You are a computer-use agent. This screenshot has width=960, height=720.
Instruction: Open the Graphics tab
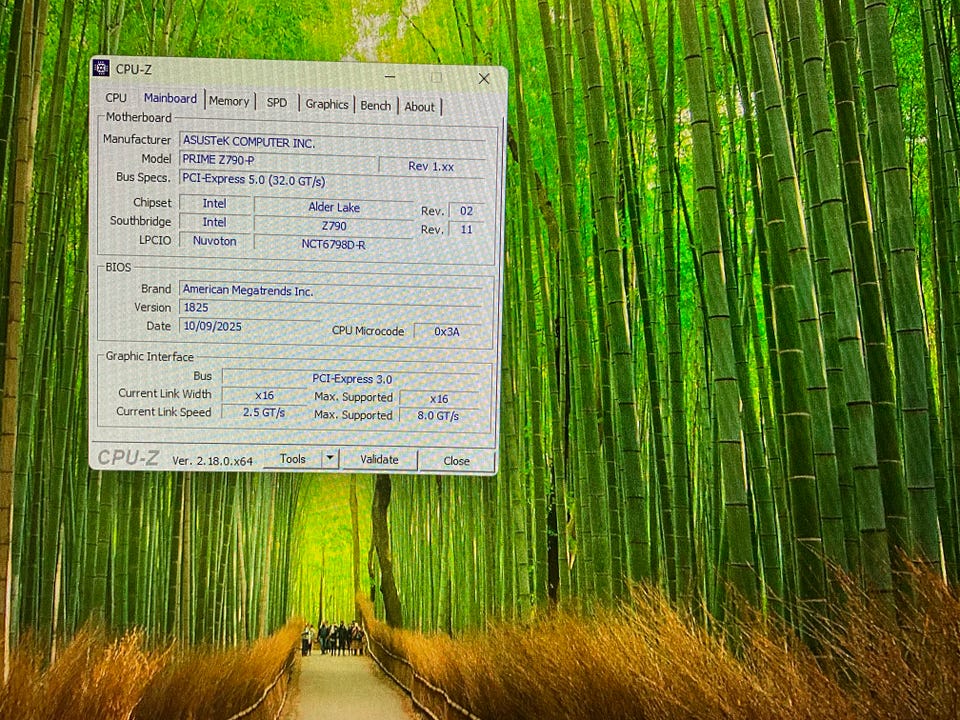click(327, 104)
